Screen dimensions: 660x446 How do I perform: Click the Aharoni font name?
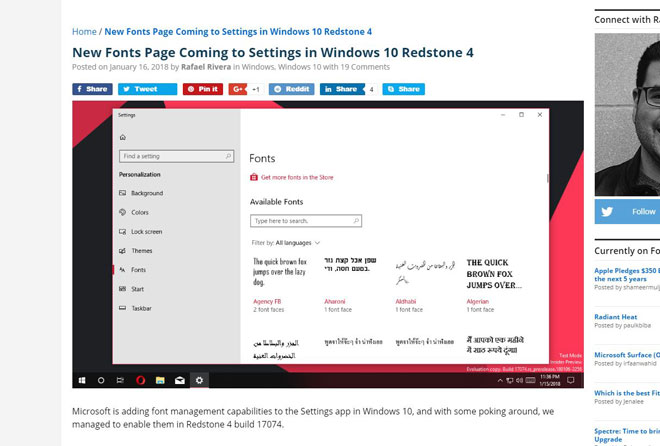tap(335, 301)
